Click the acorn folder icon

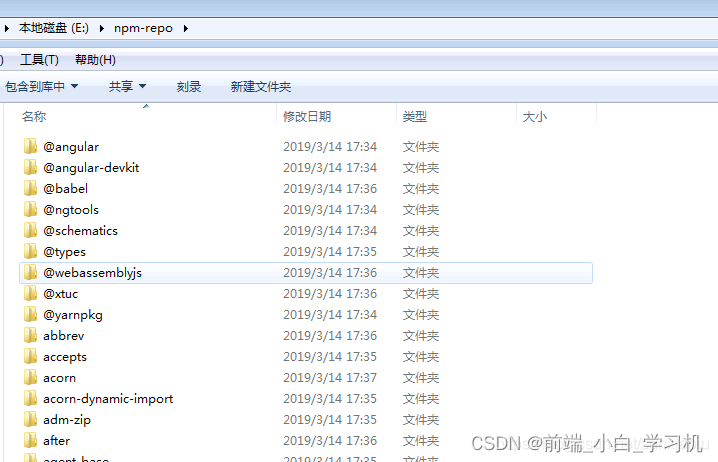30,378
